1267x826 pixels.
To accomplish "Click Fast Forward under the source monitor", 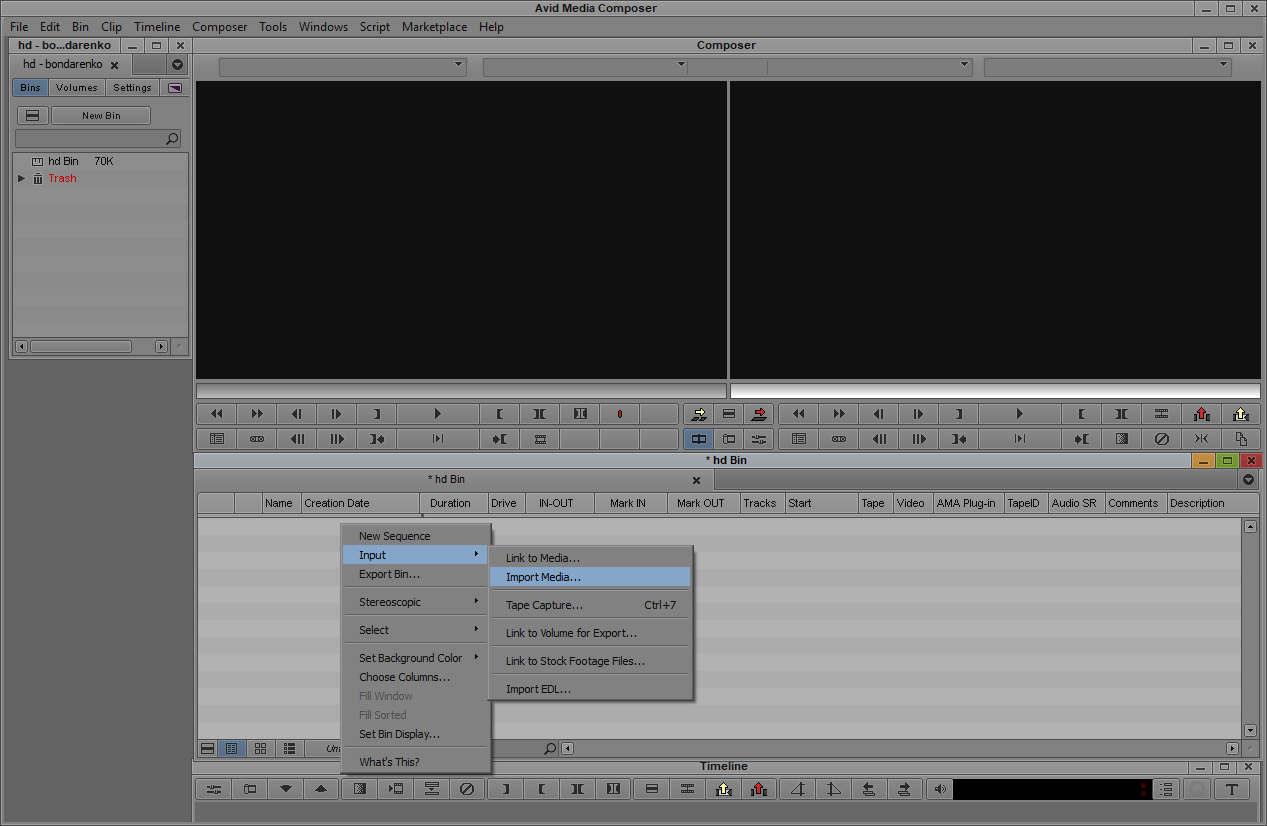I will click(x=257, y=414).
